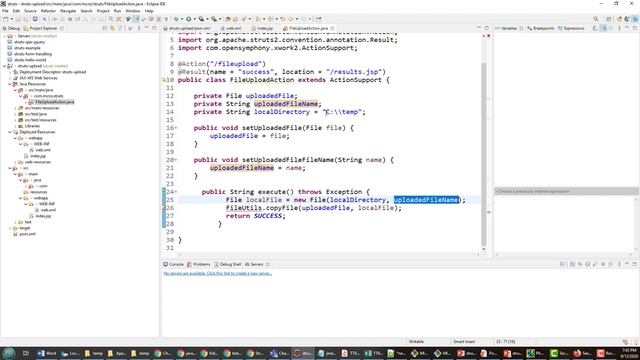Toggle Link with Editor in Project Explorer
640x360 pixels.
(x=112, y=28)
